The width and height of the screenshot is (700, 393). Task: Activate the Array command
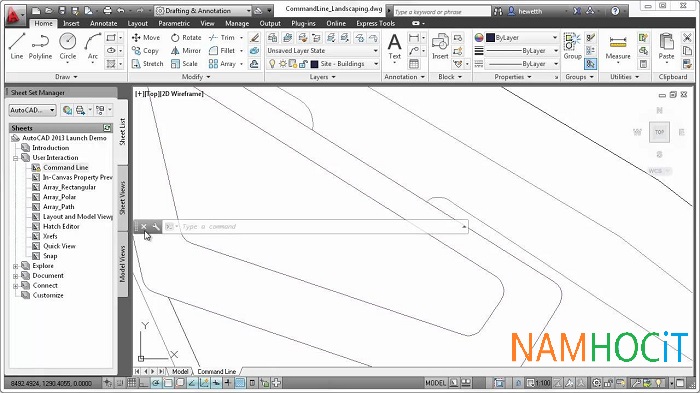coord(222,64)
